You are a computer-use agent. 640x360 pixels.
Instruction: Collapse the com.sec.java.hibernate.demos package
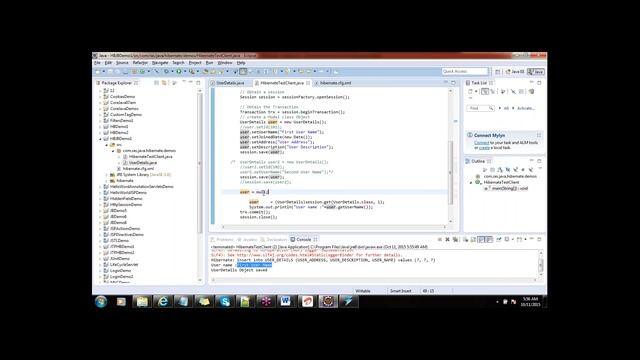pos(113,151)
